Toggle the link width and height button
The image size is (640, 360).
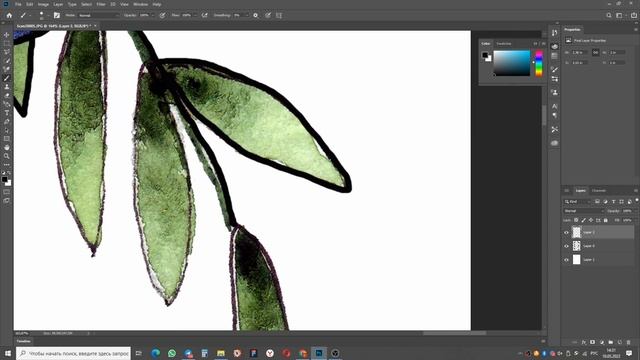pos(596,52)
